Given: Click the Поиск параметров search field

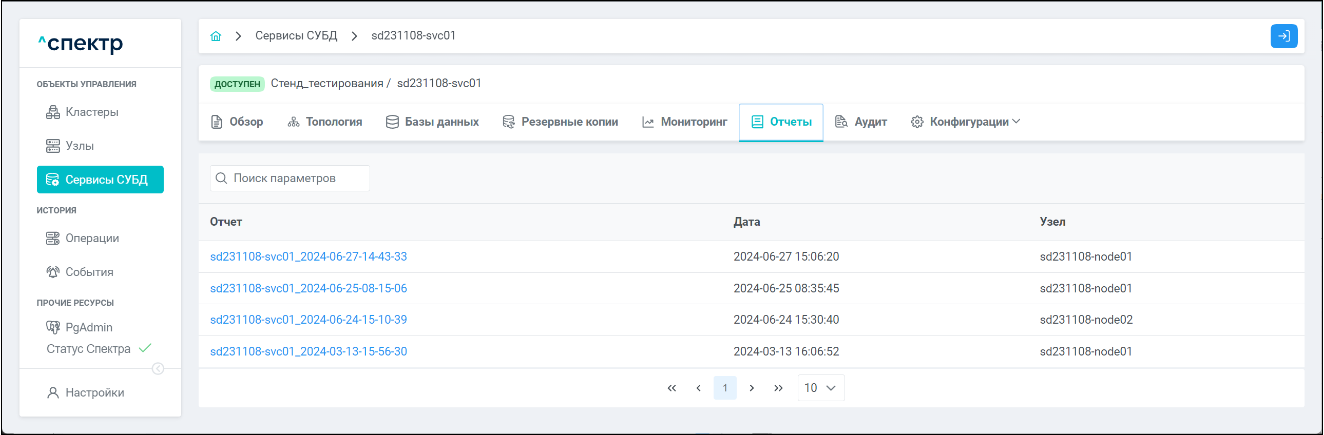Looking at the screenshot, I should [290, 178].
